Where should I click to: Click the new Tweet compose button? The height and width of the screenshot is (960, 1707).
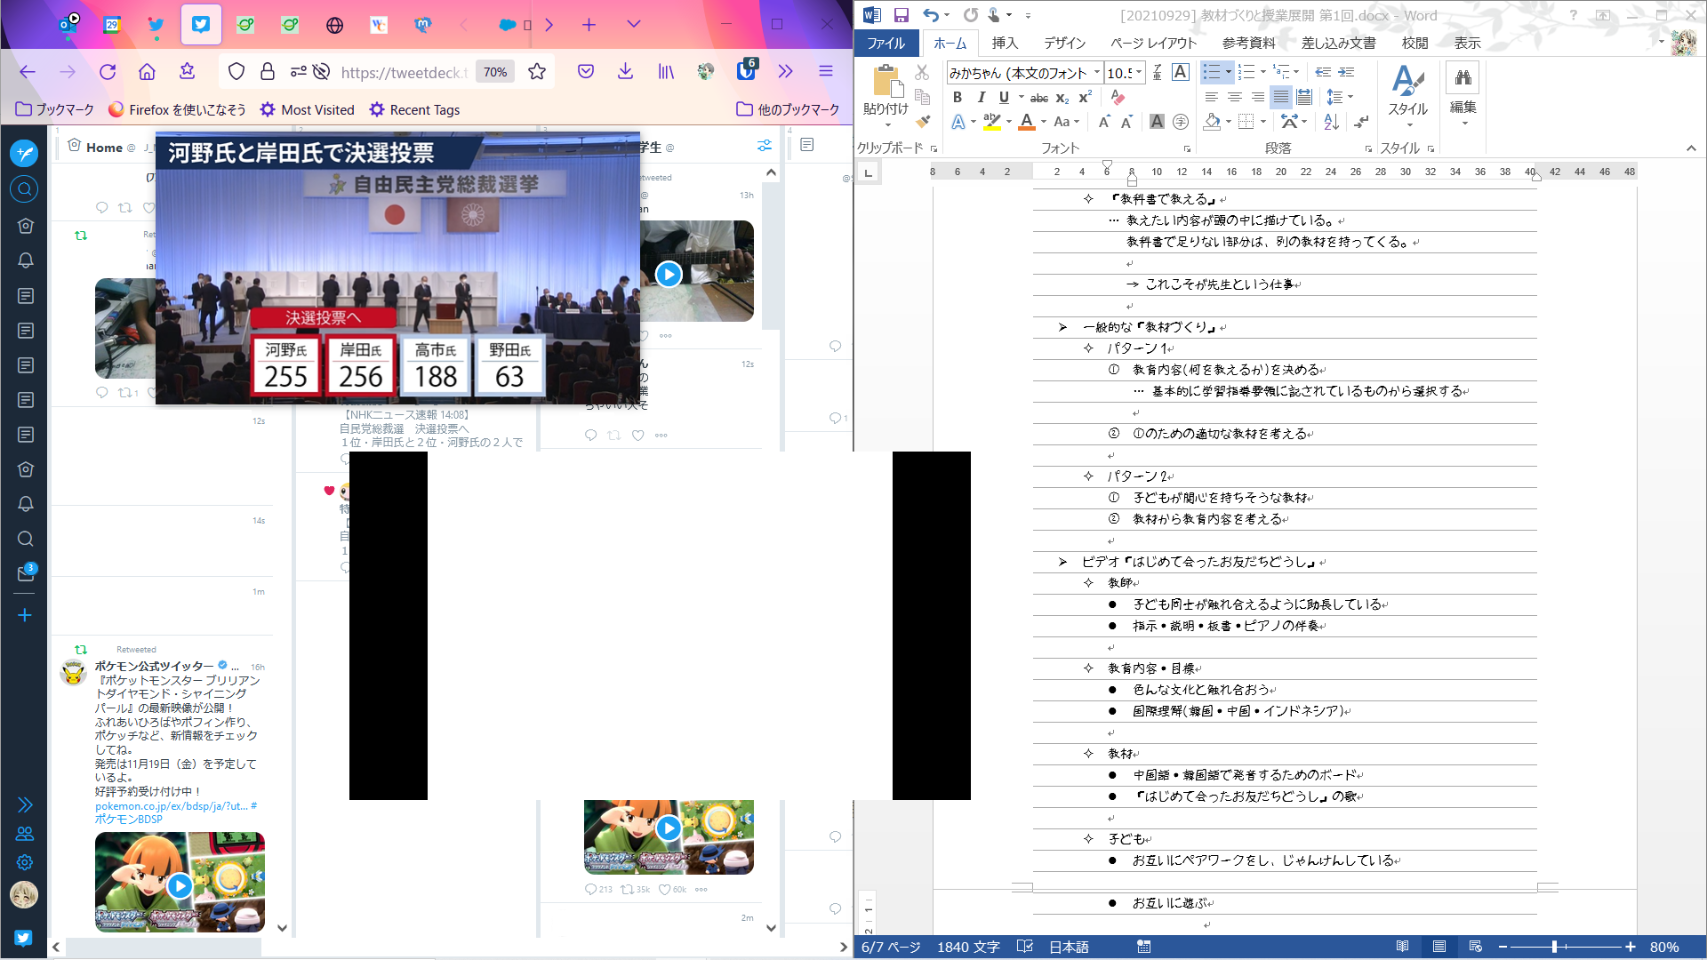pyautogui.click(x=25, y=153)
